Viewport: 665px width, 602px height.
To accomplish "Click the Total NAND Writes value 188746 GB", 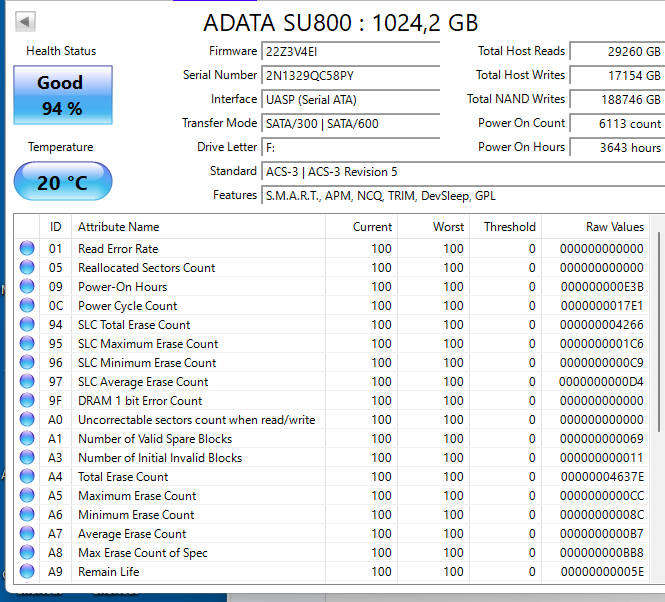I will (617, 100).
